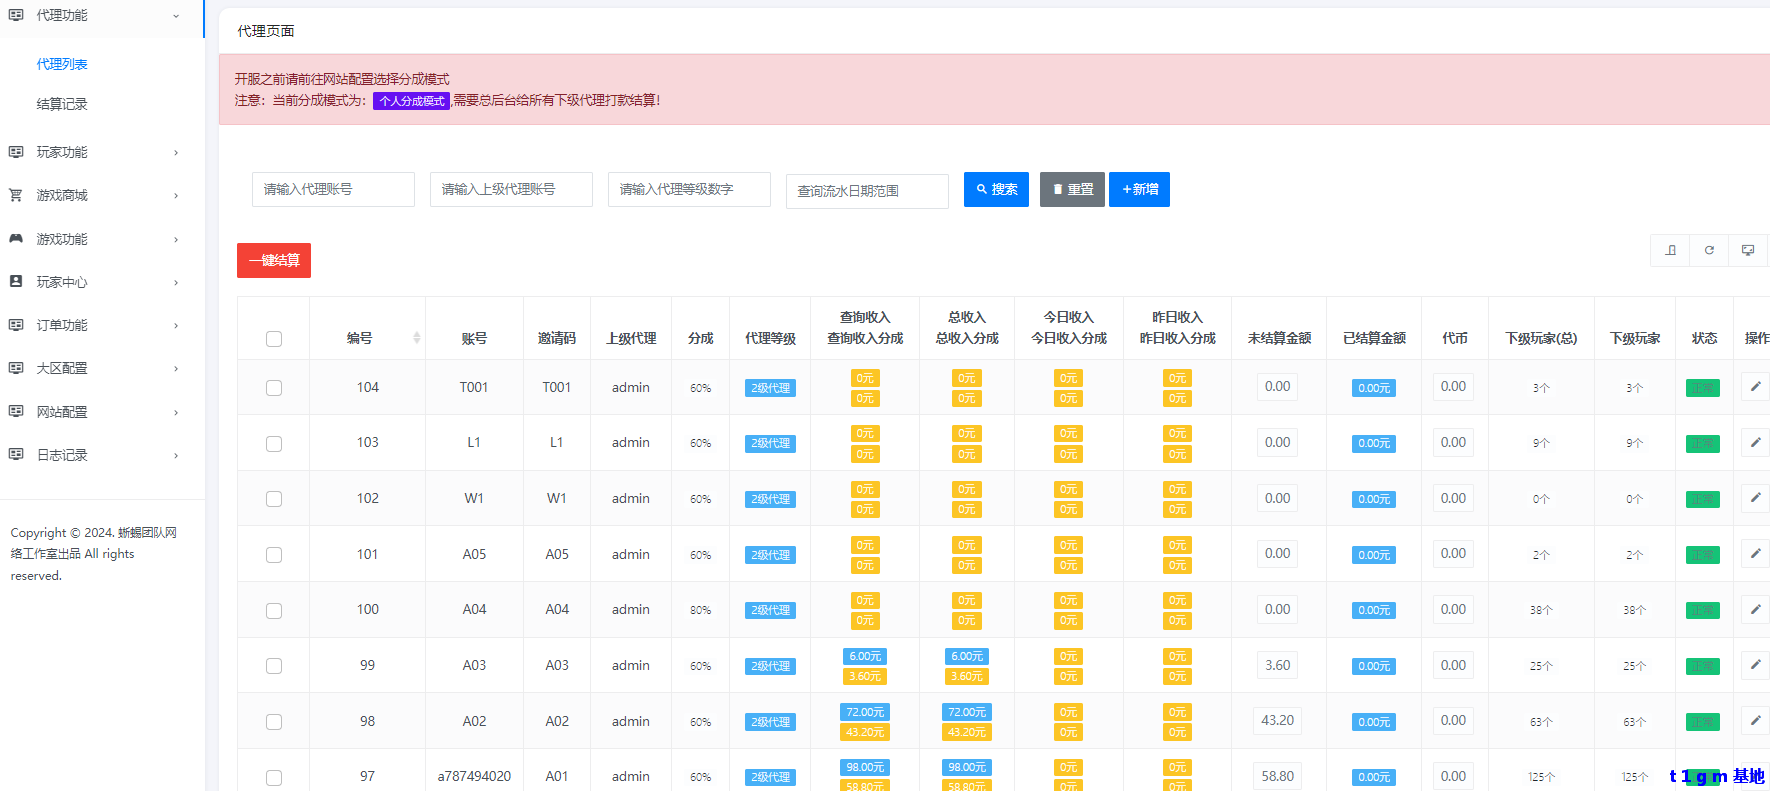
Task: Open the column filter toolbar icon
Action: [1670, 250]
